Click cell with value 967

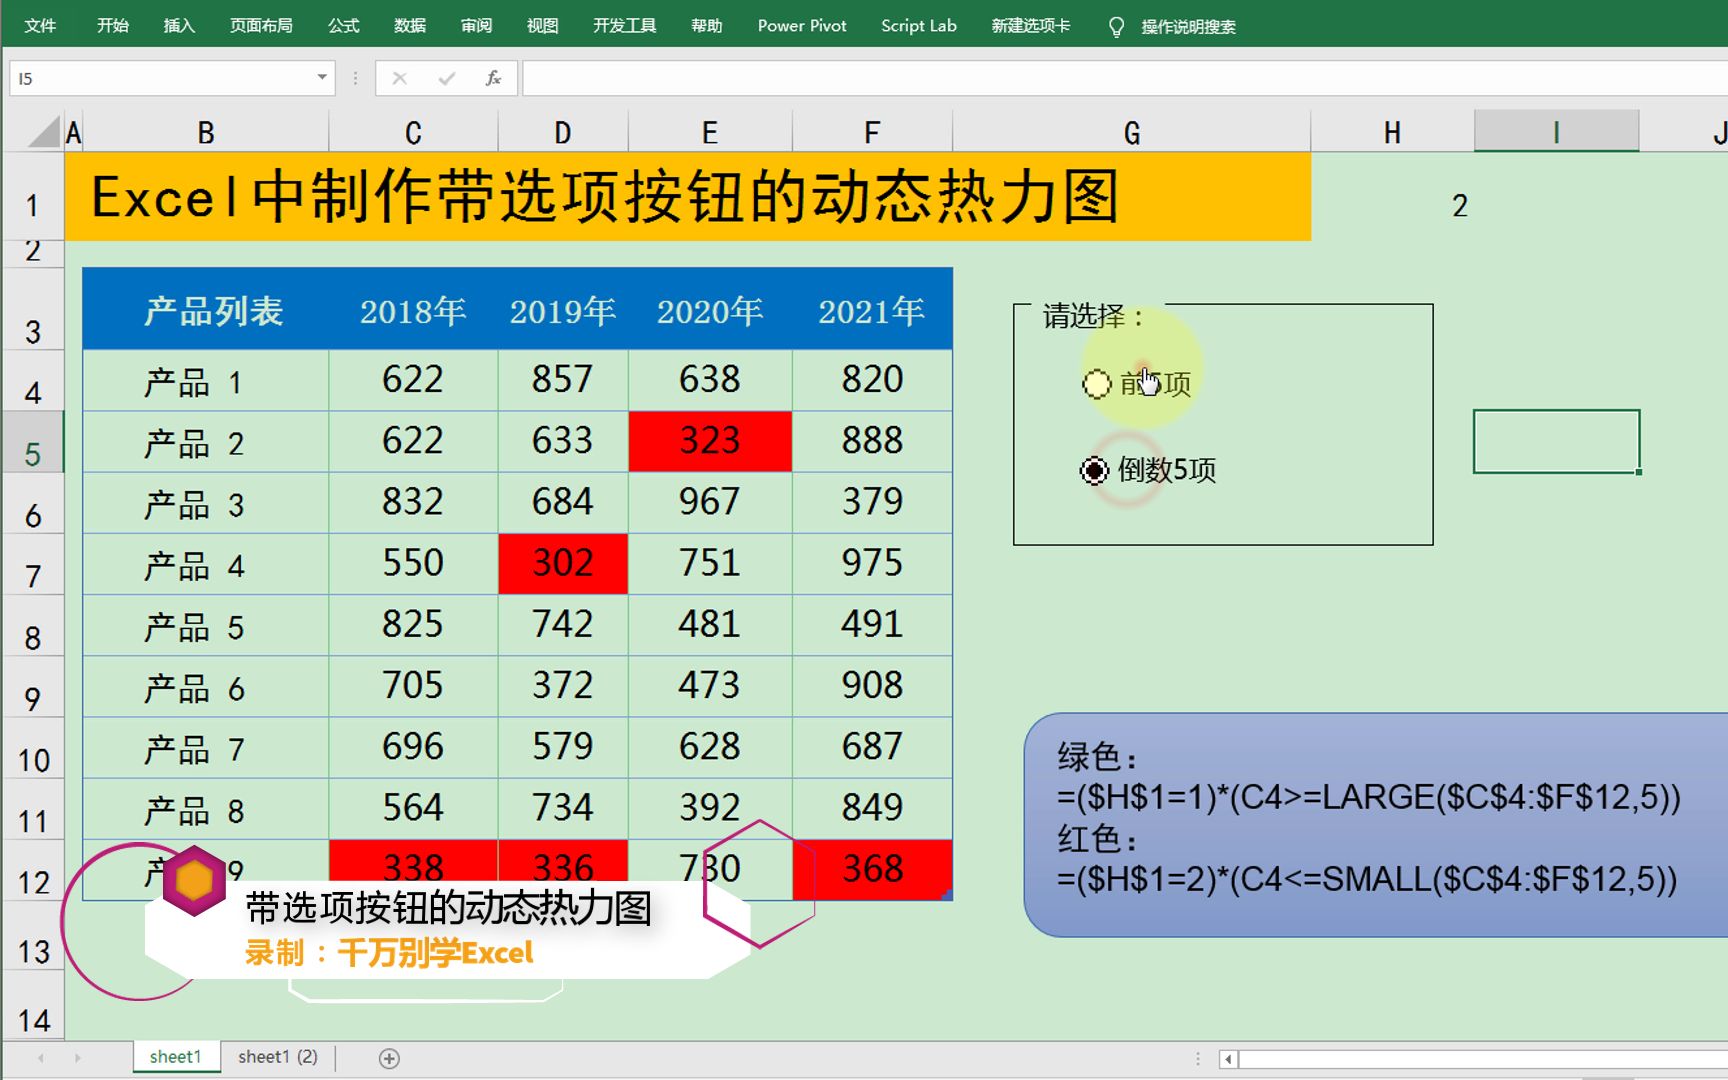point(710,502)
